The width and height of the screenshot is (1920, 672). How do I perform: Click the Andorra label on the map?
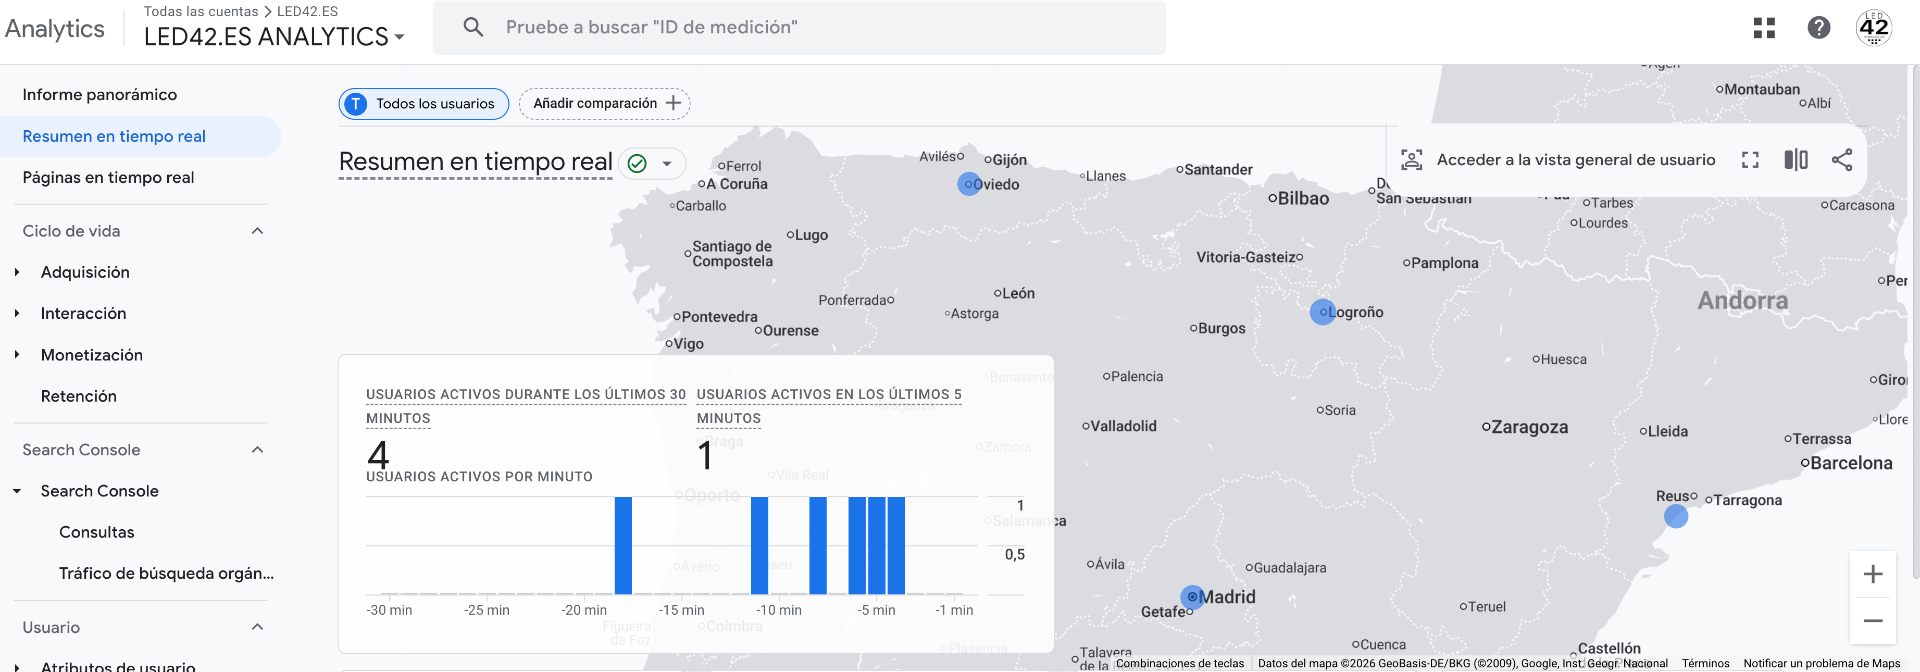(x=1743, y=300)
